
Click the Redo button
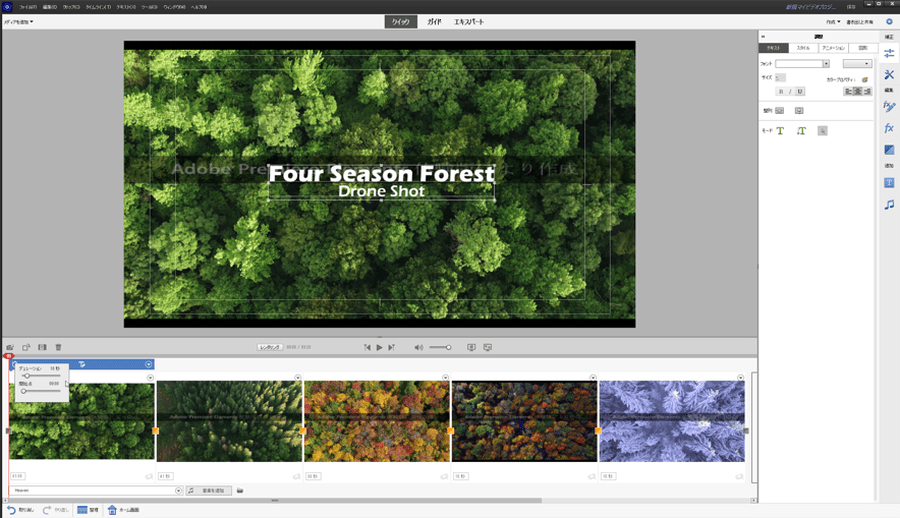click(x=56, y=510)
